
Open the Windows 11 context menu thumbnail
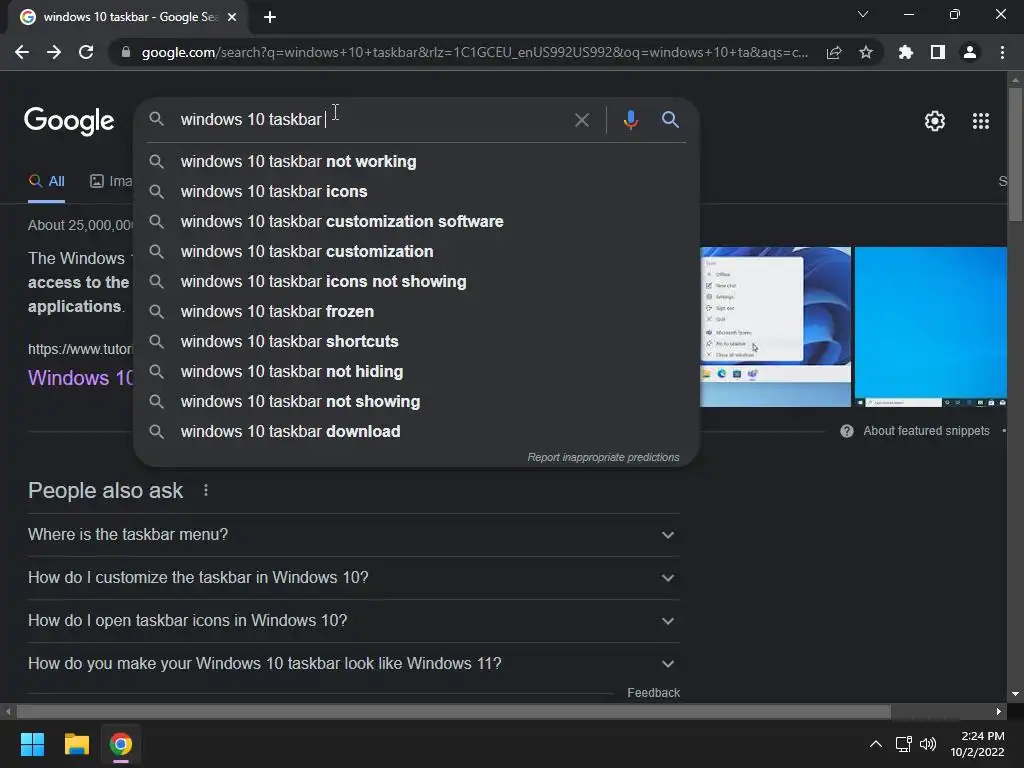(775, 327)
